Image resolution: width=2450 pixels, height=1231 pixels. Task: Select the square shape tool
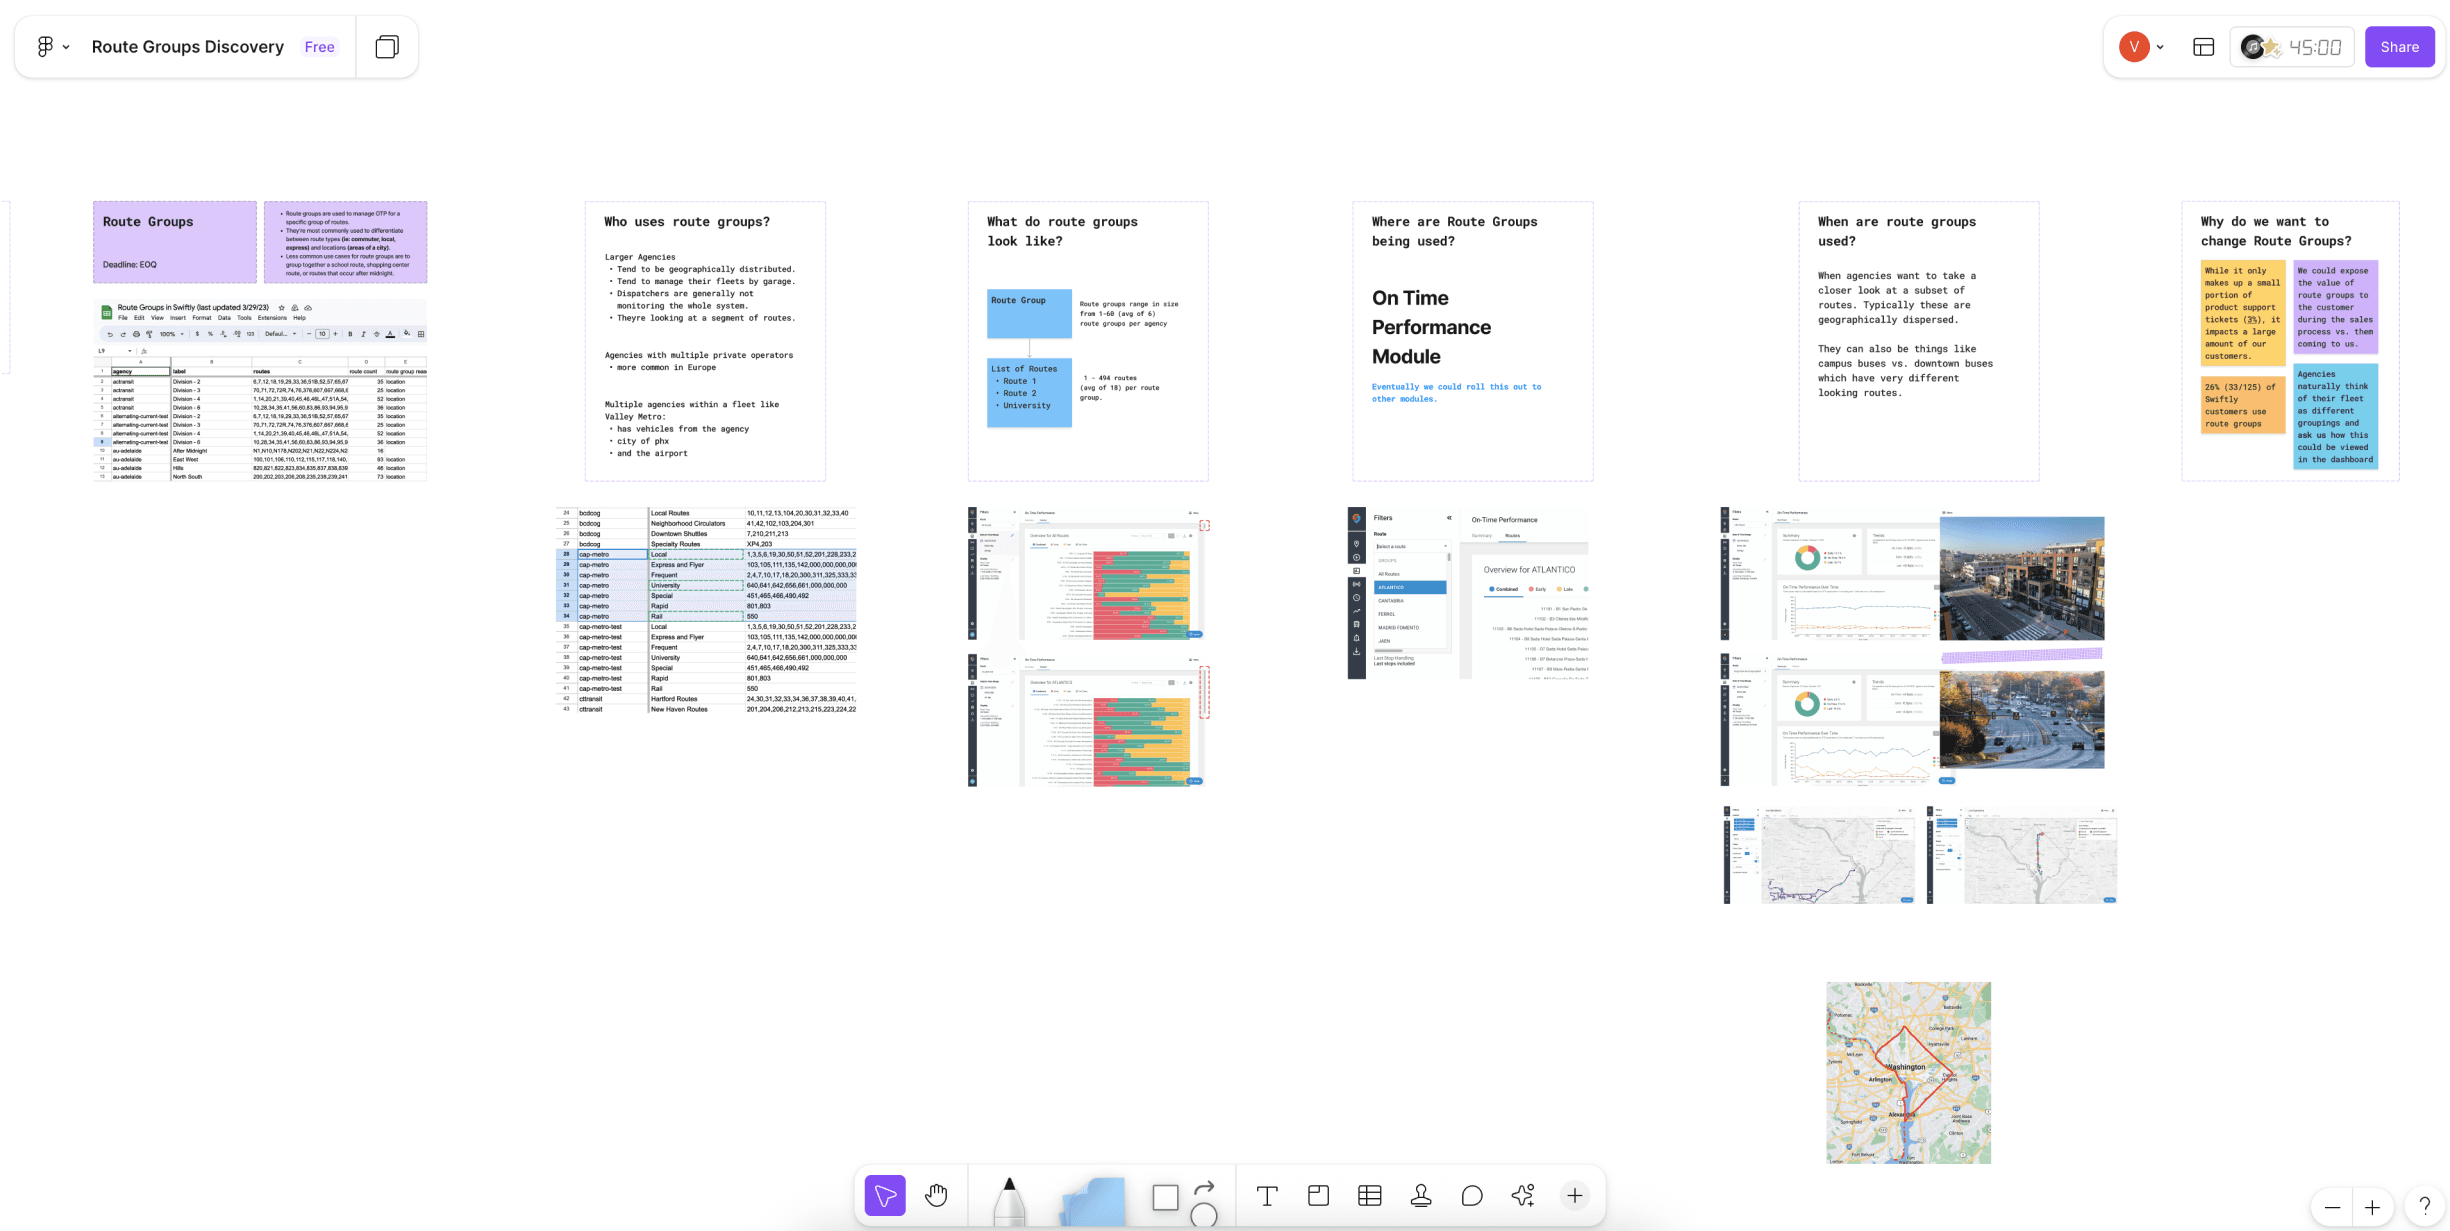(1165, 1197)
